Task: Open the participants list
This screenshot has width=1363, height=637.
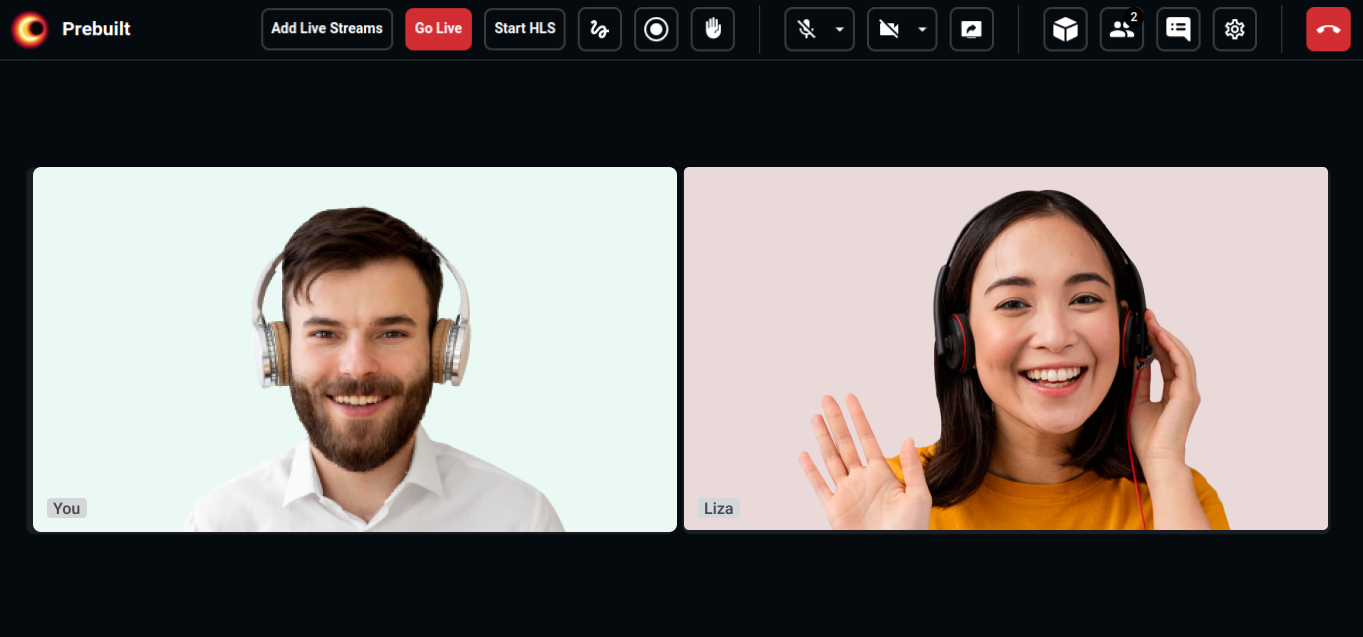Action: (x=1122, y=29)
